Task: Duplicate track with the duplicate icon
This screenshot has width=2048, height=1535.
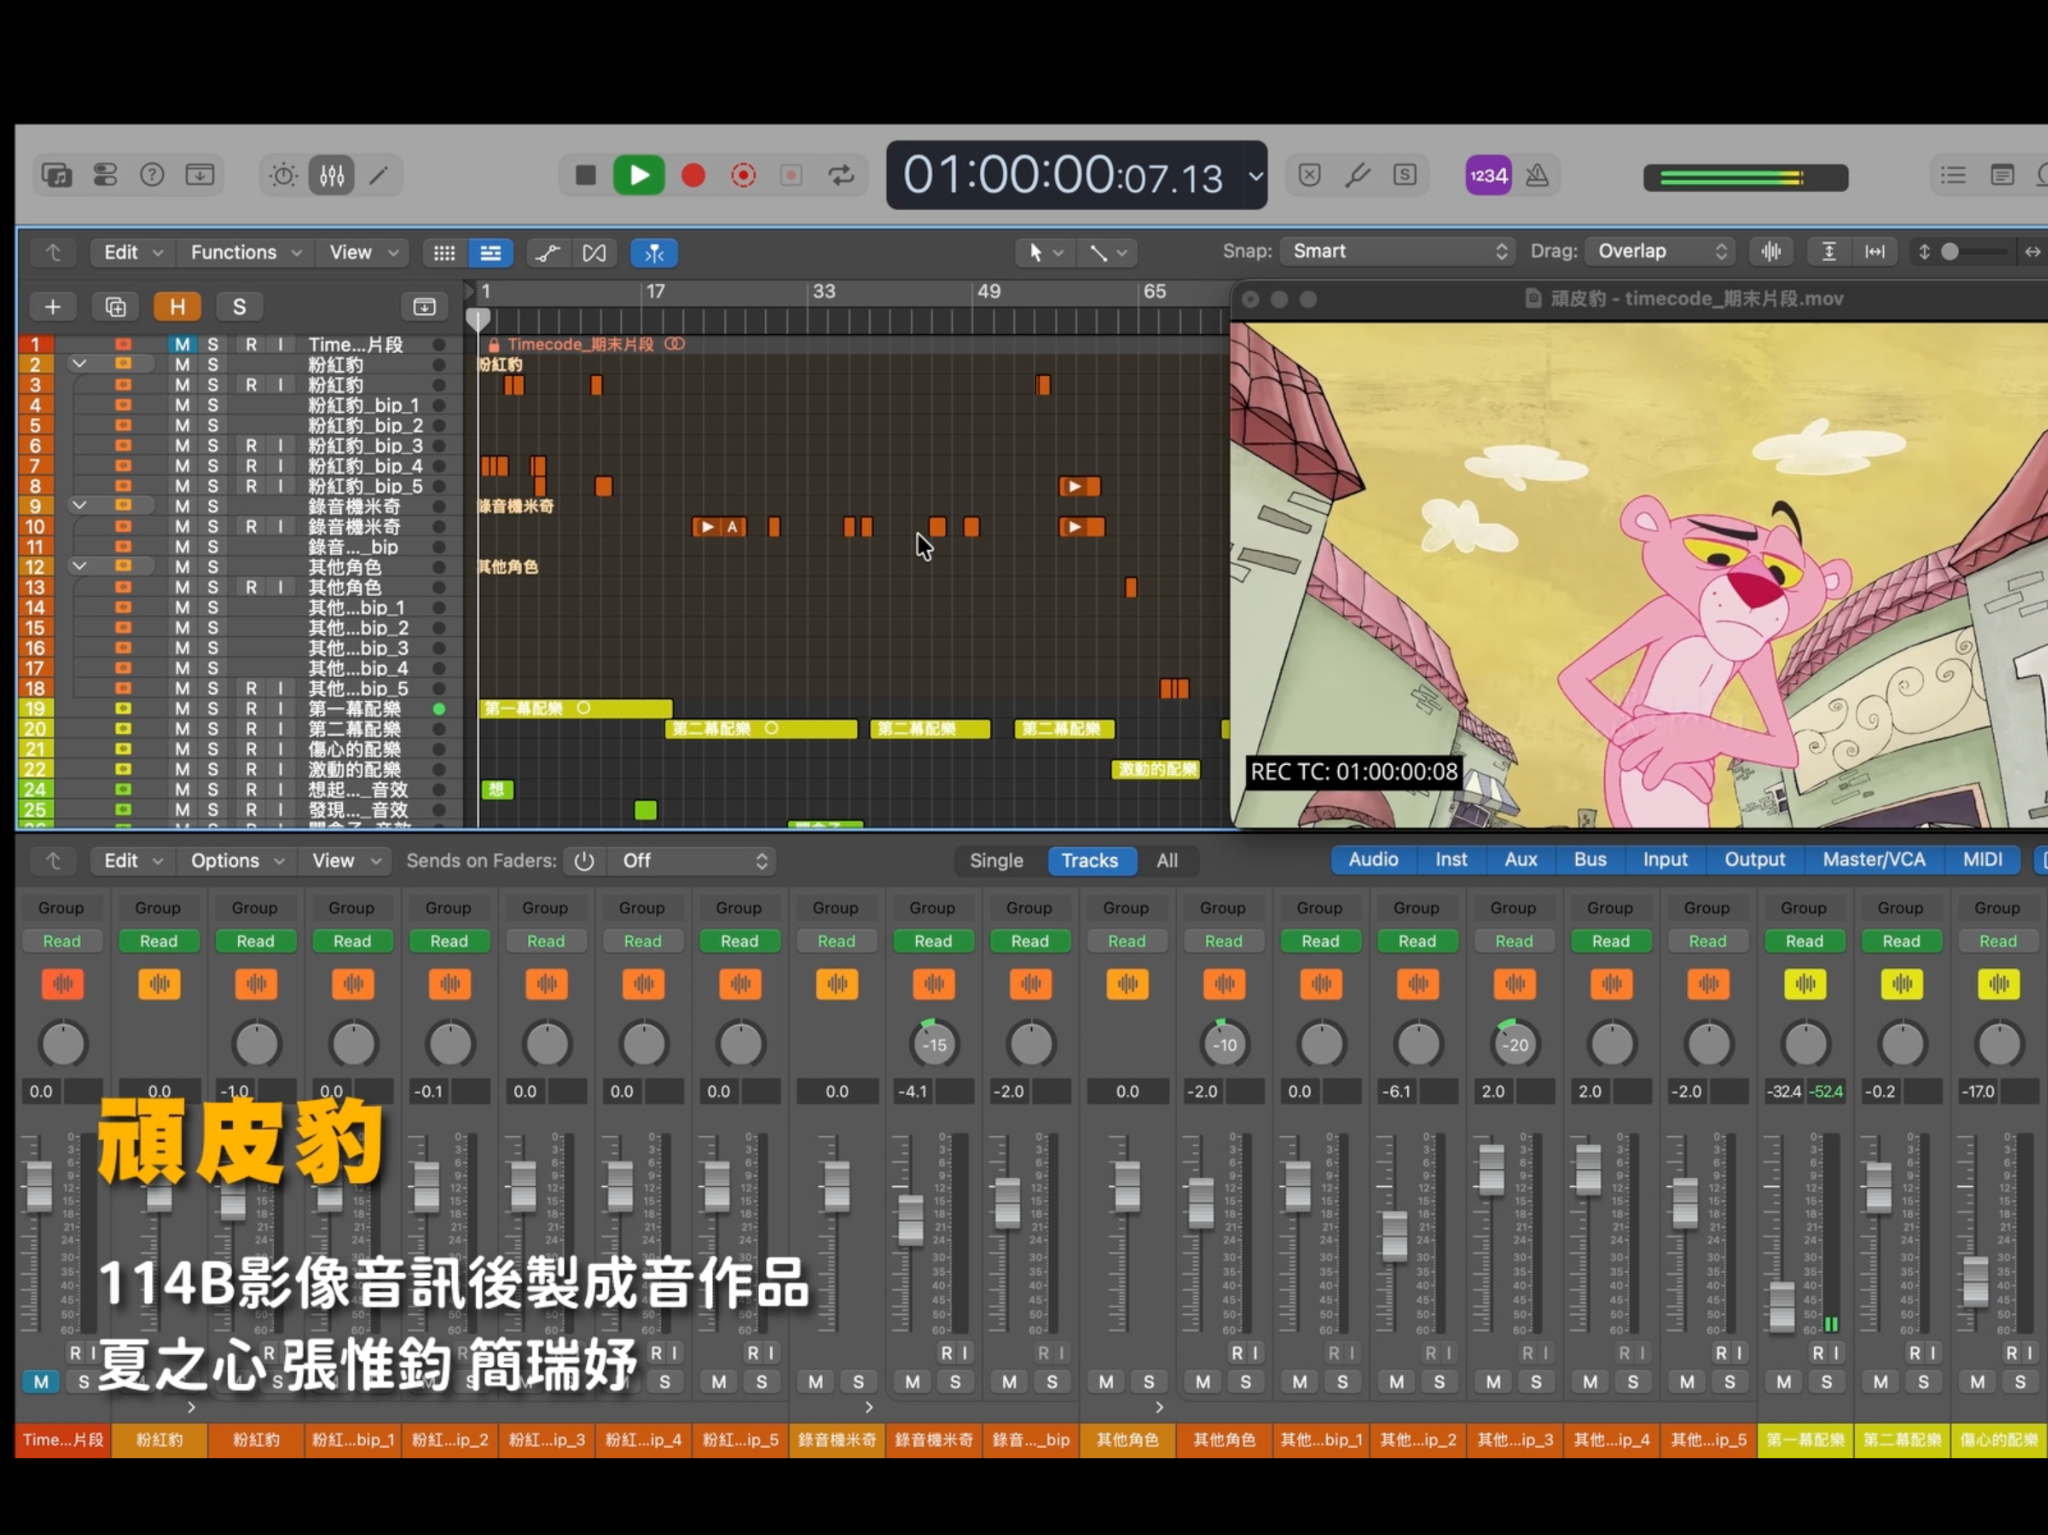Action: click(115, 307)
